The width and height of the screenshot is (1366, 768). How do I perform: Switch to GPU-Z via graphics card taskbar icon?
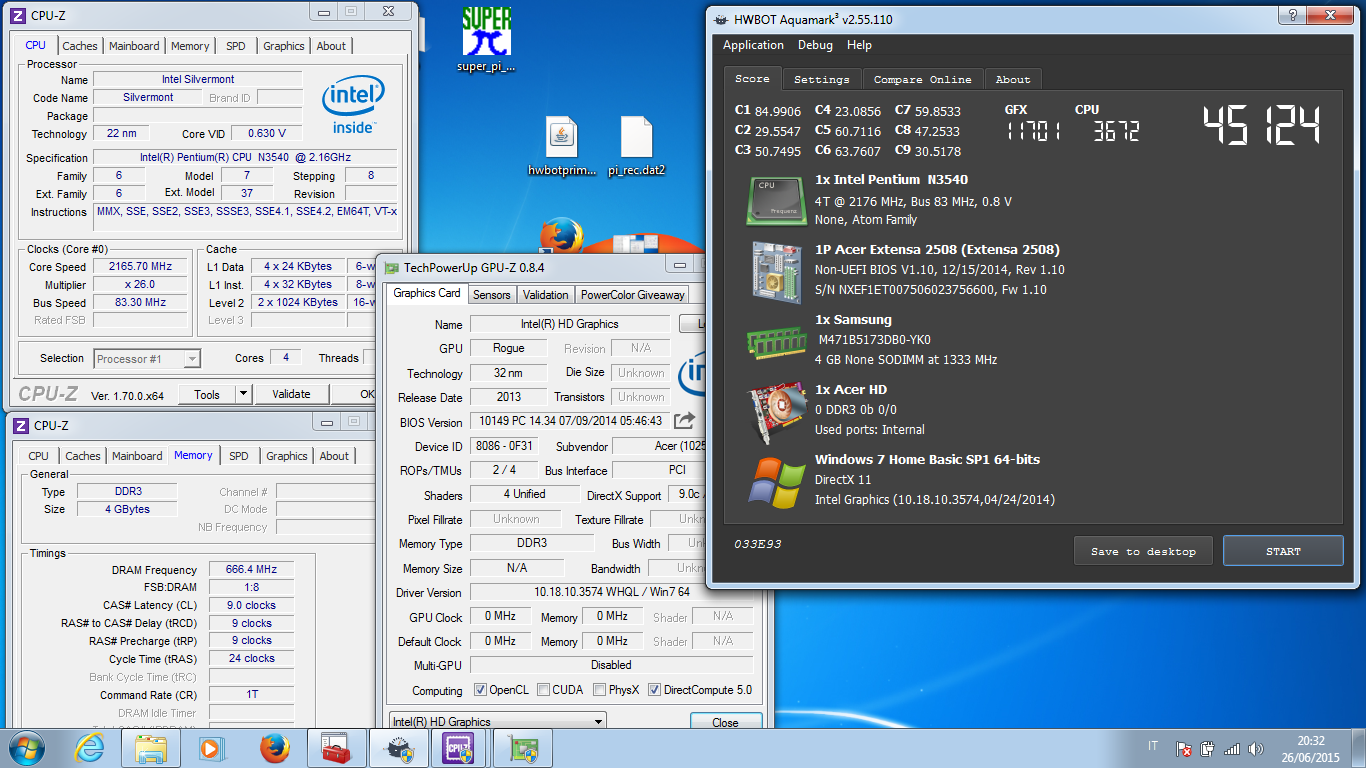click(x=522, y=748)
